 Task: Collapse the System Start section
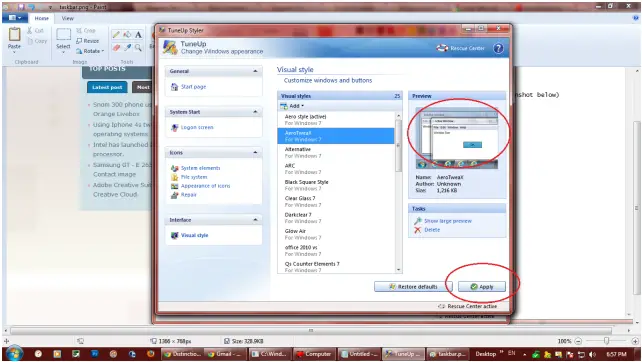point(255,112)
